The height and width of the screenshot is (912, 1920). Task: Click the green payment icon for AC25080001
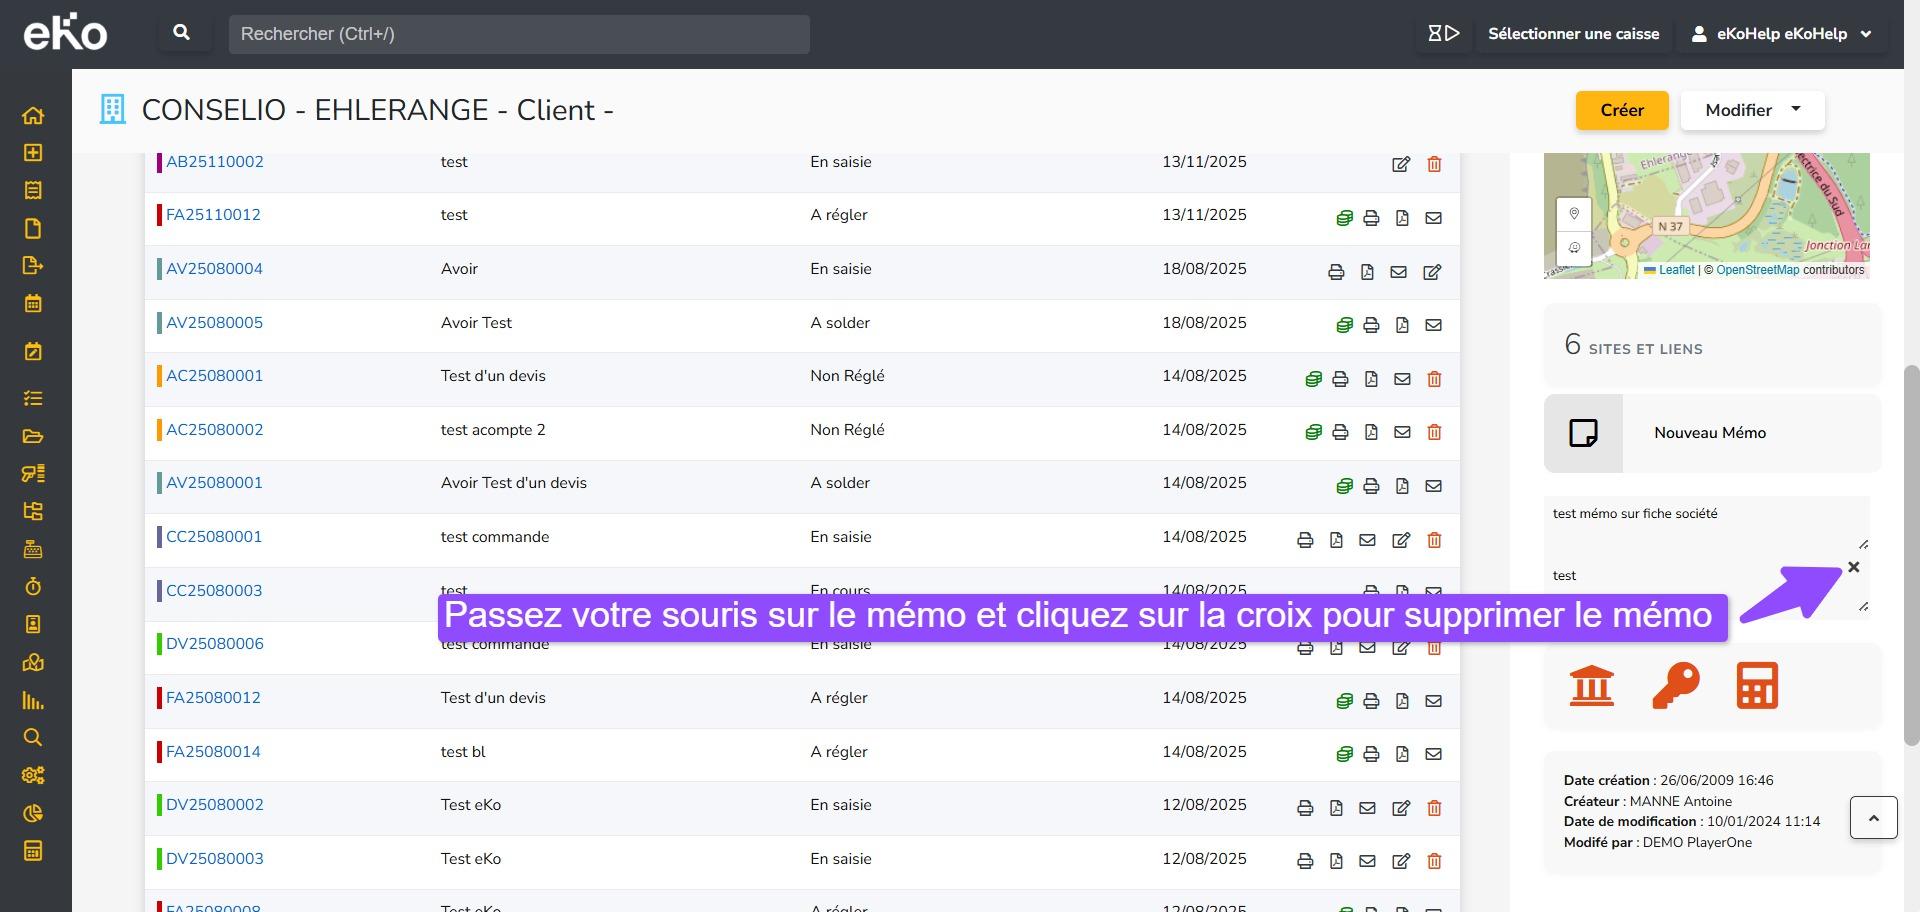click(1313, 379)
